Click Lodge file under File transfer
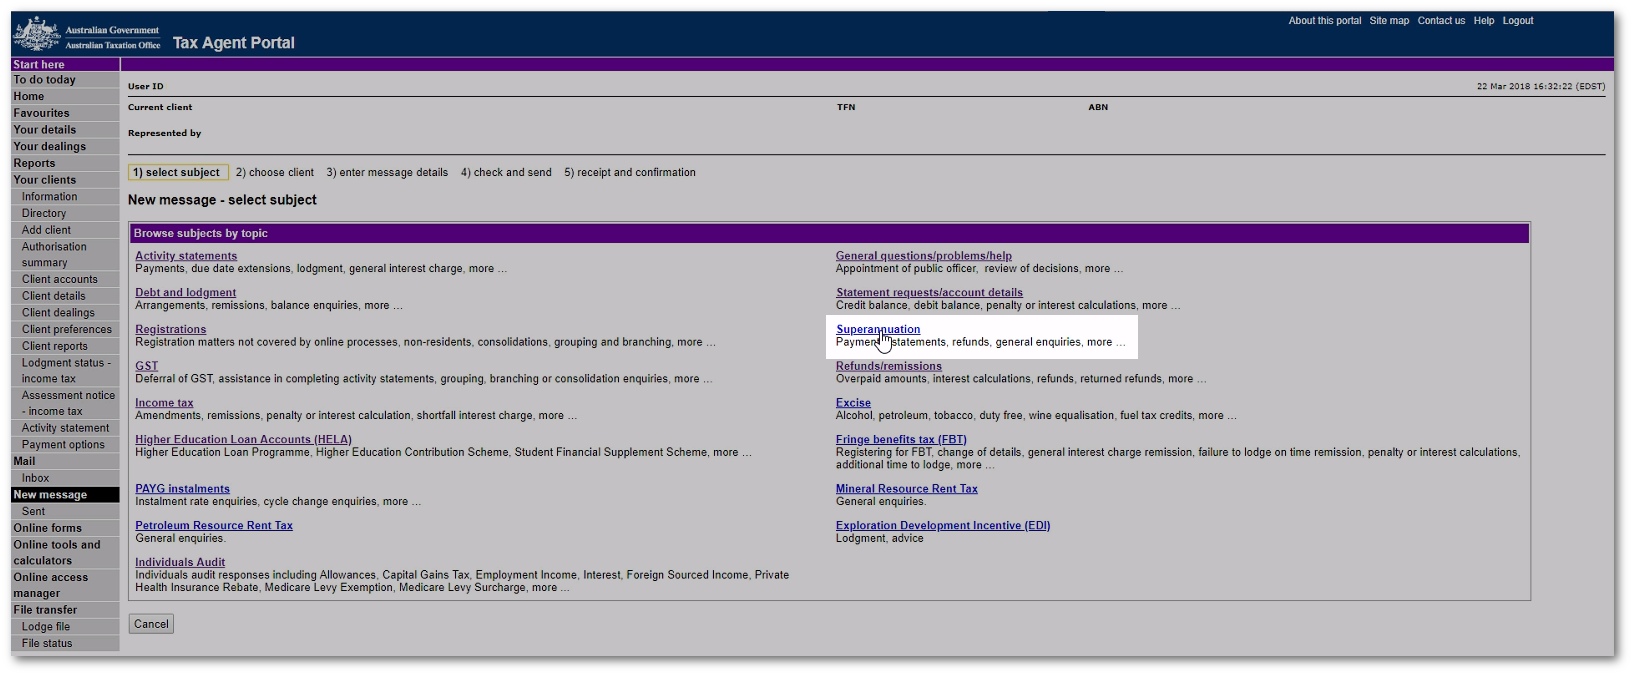This screenshot has height=675, width=1633. click(x=46, y=627)
